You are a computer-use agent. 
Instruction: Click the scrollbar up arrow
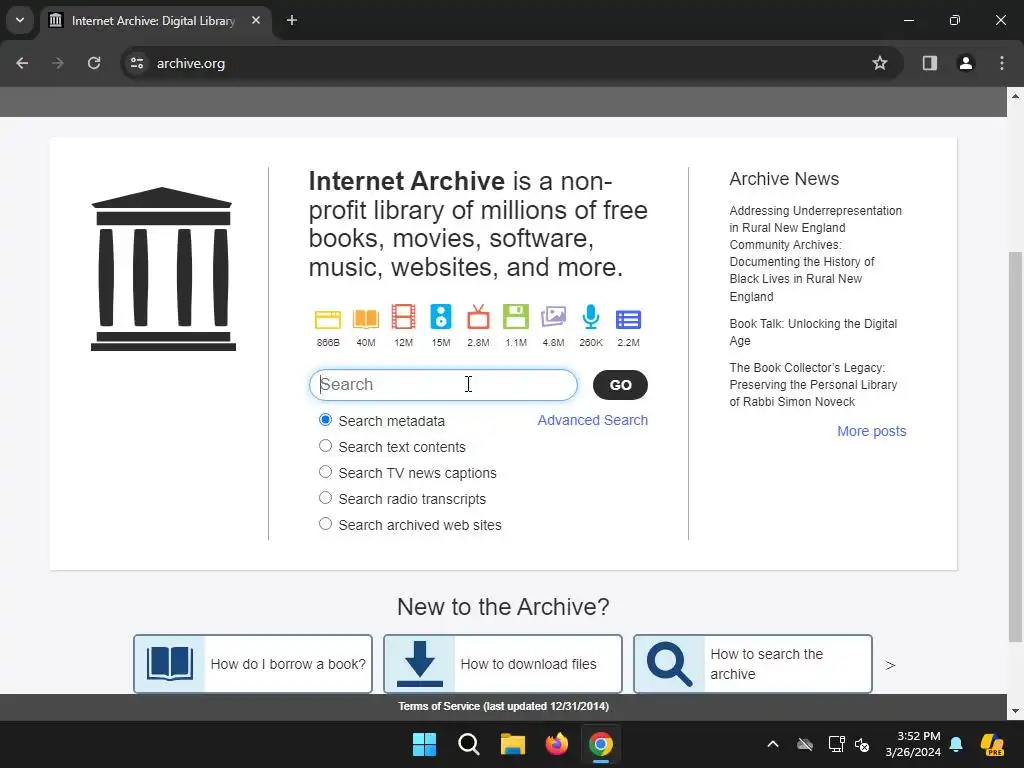(x=1015, y=96)
